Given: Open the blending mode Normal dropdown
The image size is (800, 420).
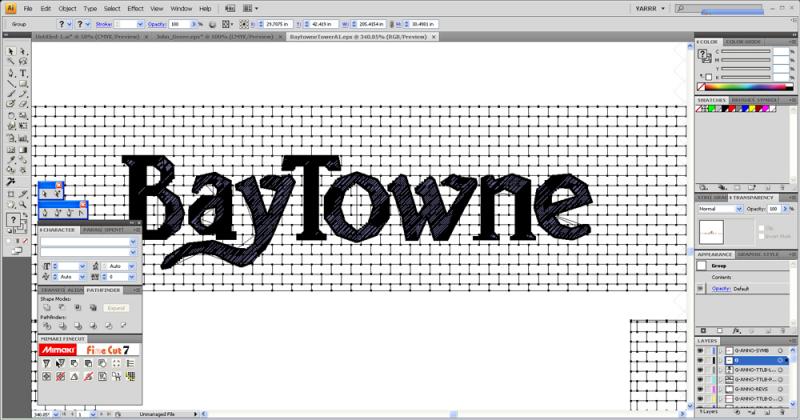Looking at the screenshot, I should coord(720,209).
